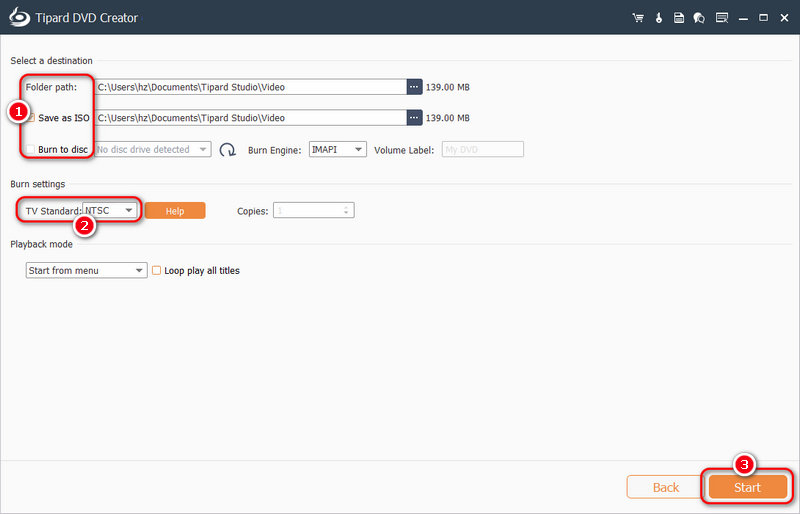Click the Back button
This screenshot has height=514, width=800.
coord(665,487)
